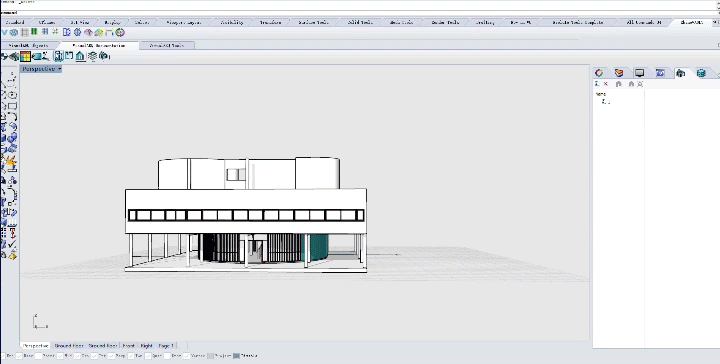Switch to the Transform toolbar tab

click(x=270, y=22)
